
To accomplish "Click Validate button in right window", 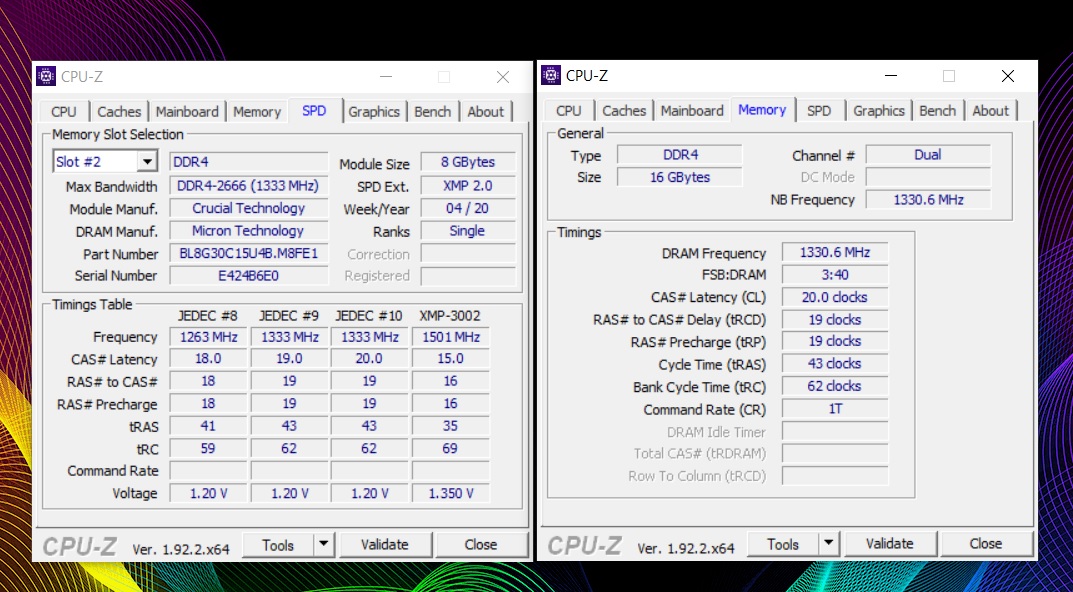I will point(890,543).
